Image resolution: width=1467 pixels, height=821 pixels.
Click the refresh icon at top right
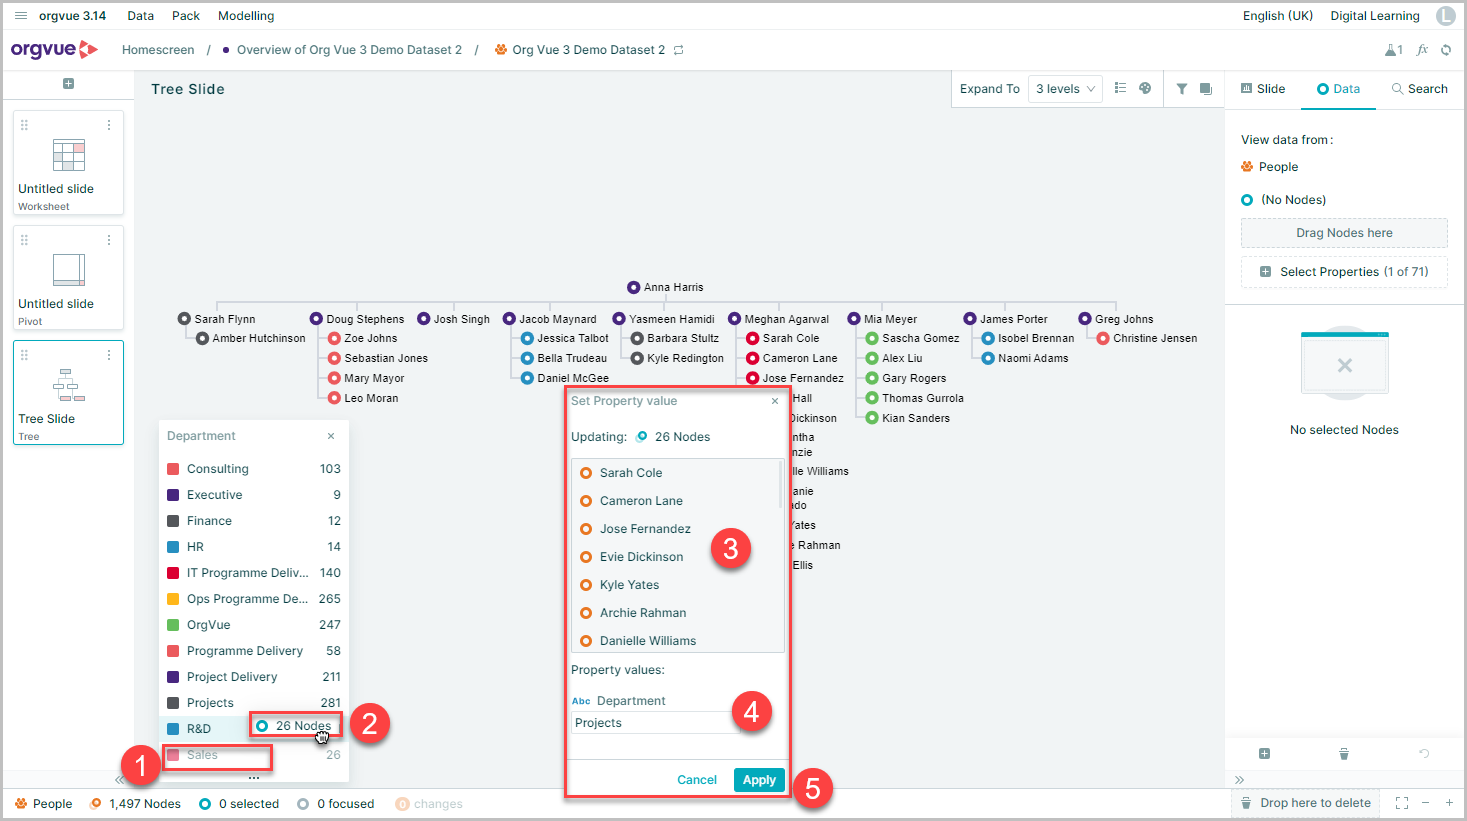tap(1446, 50)
